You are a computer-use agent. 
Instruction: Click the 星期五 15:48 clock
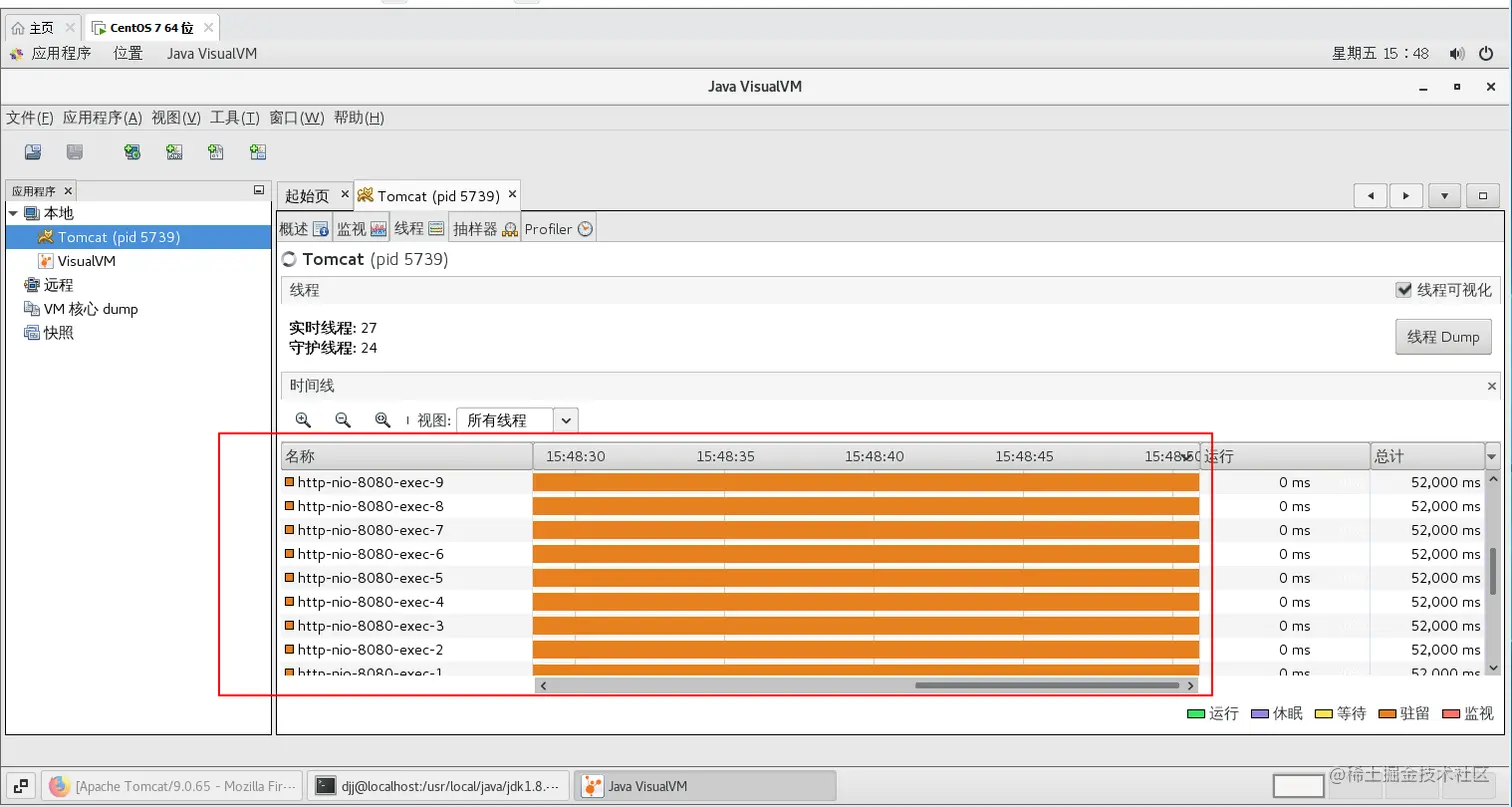click(x=1380, y=54)
